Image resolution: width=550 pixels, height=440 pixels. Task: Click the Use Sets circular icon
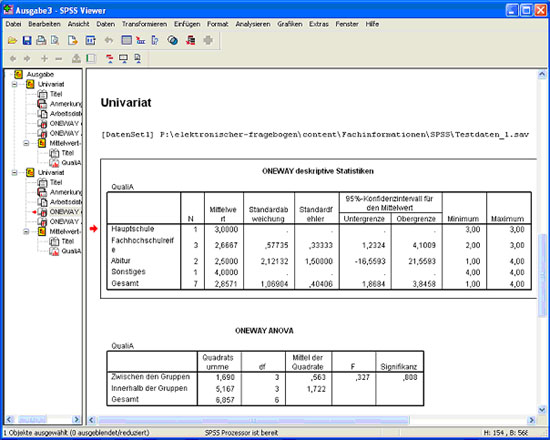[173, 41]
